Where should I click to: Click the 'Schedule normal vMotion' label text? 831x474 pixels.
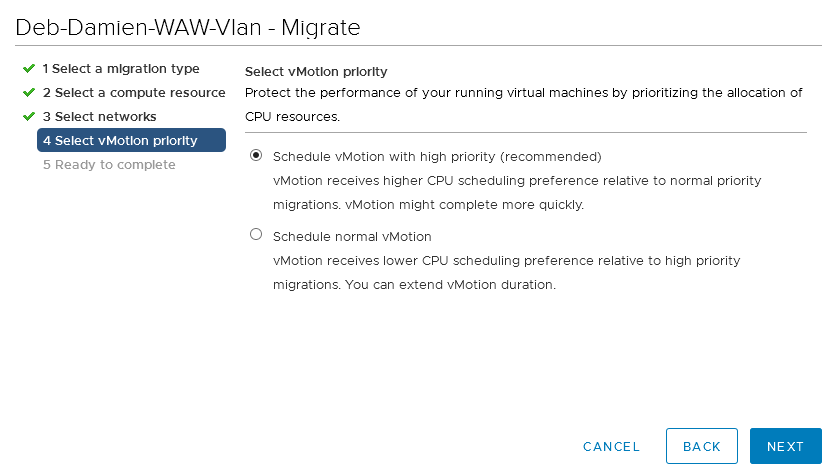pyautogui.click(x=352, y=237)
